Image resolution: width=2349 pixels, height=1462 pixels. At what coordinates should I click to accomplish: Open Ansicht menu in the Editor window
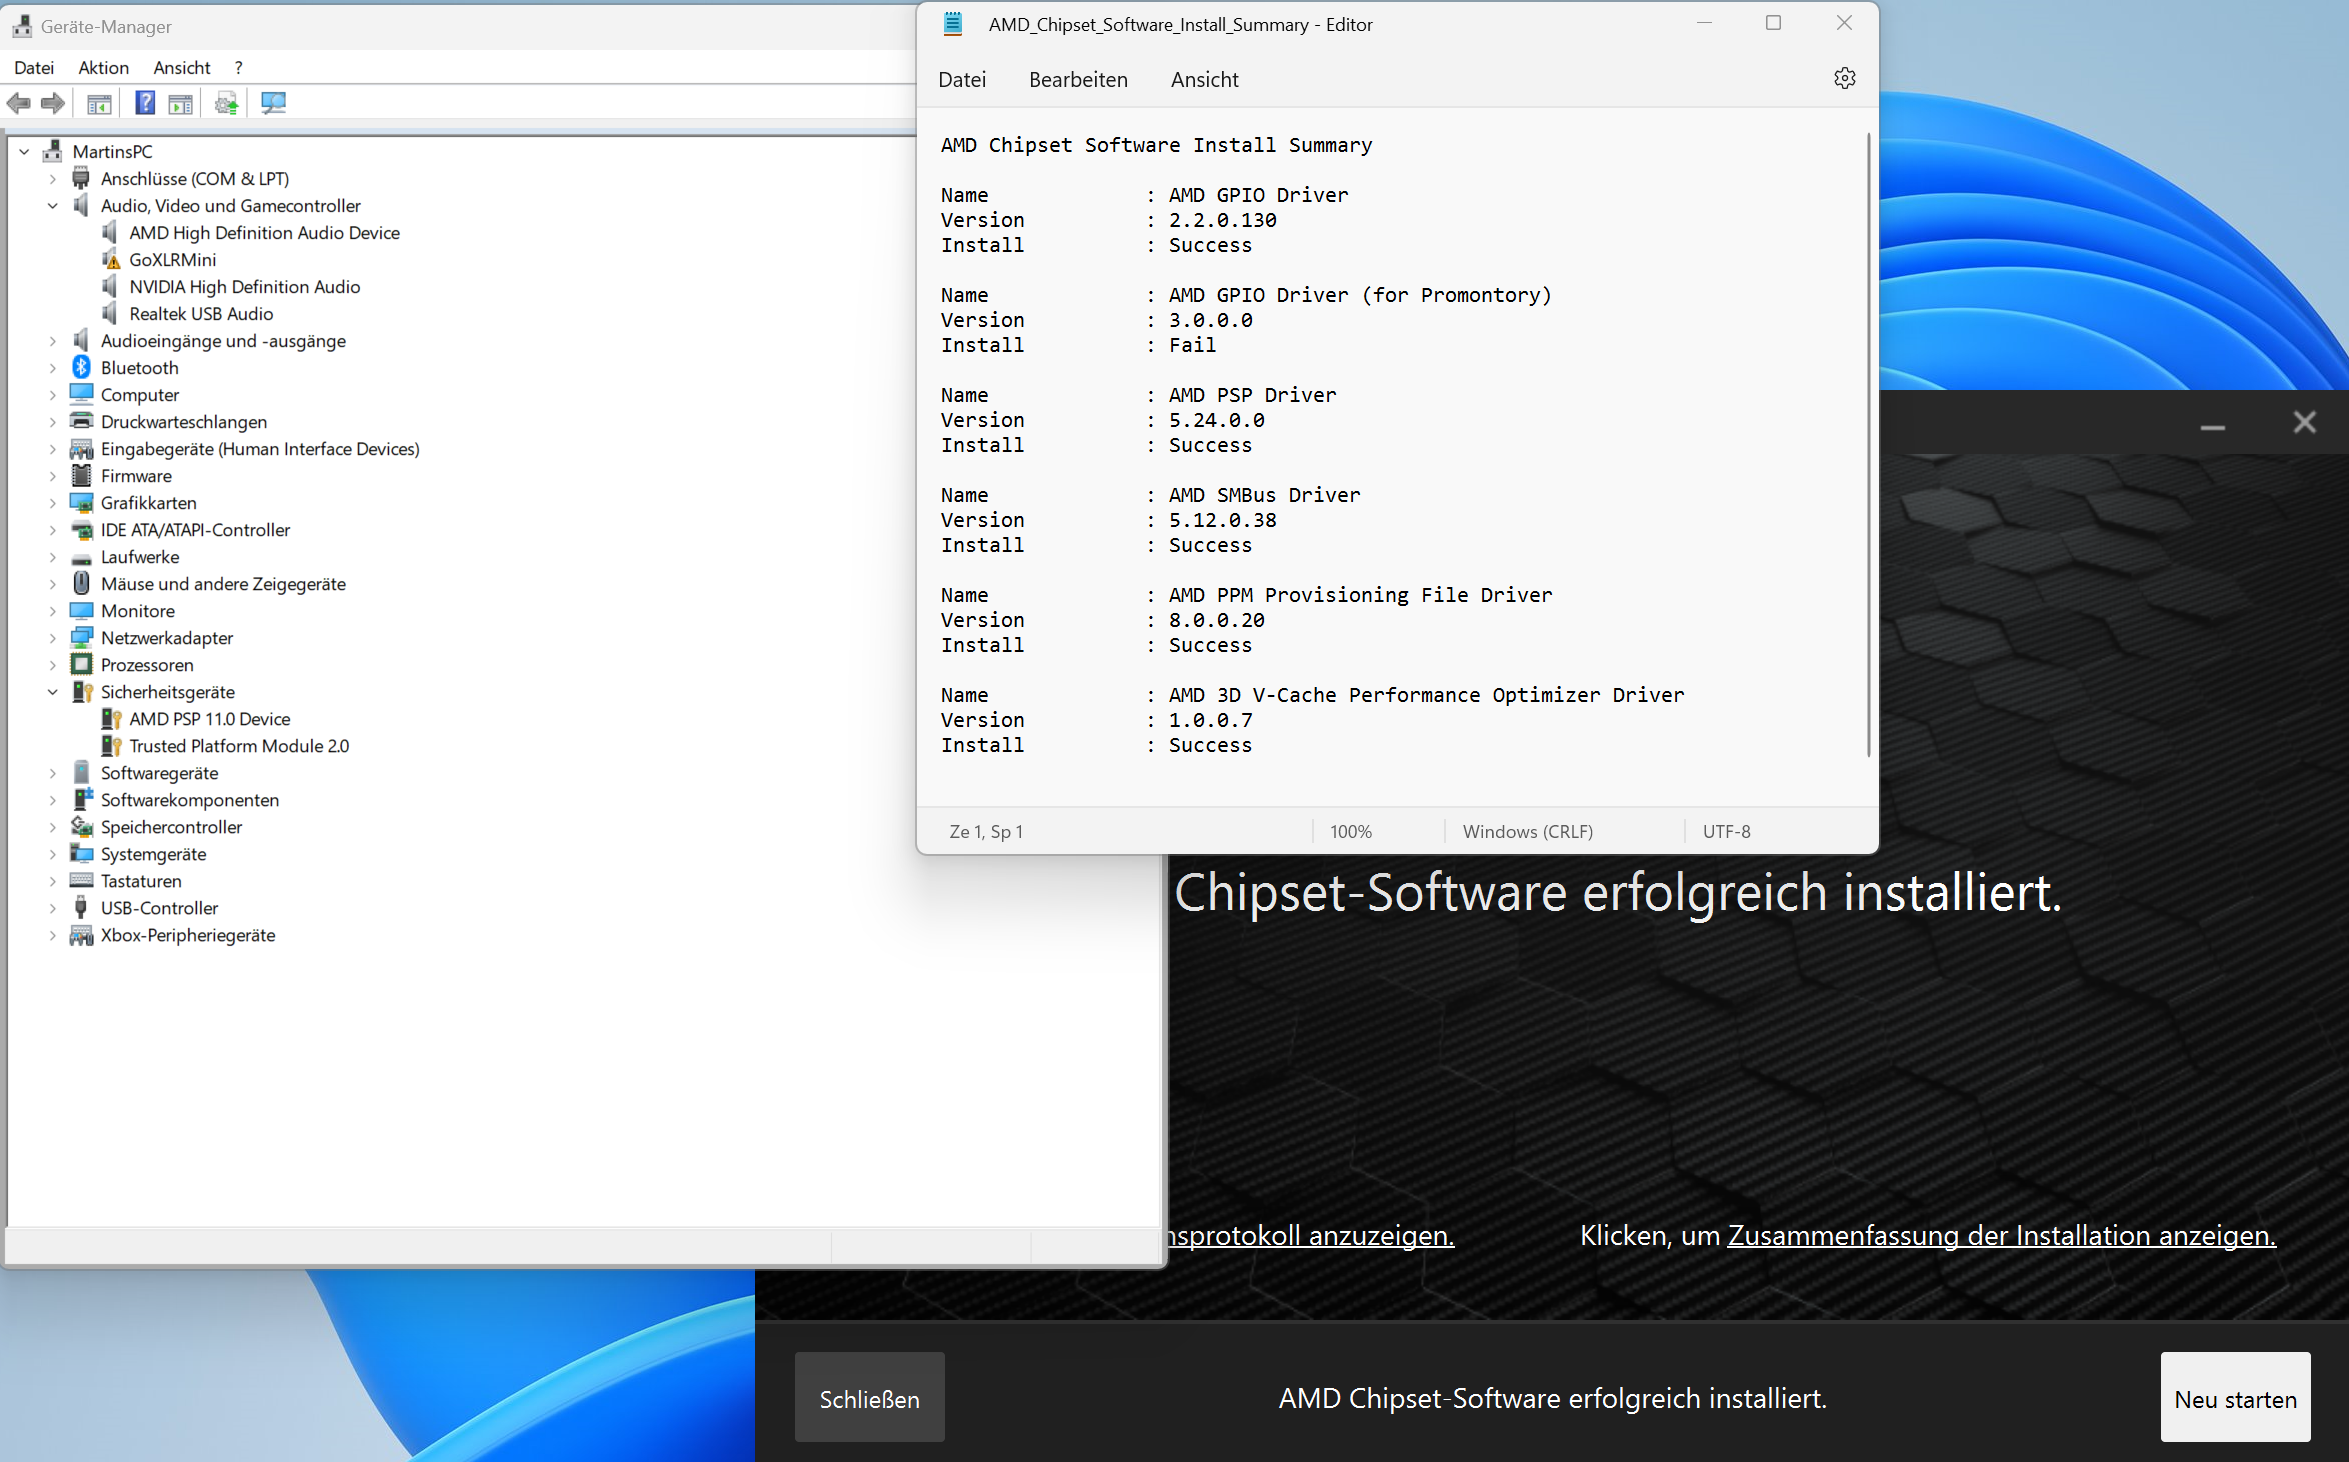(x=1204, y=80)
